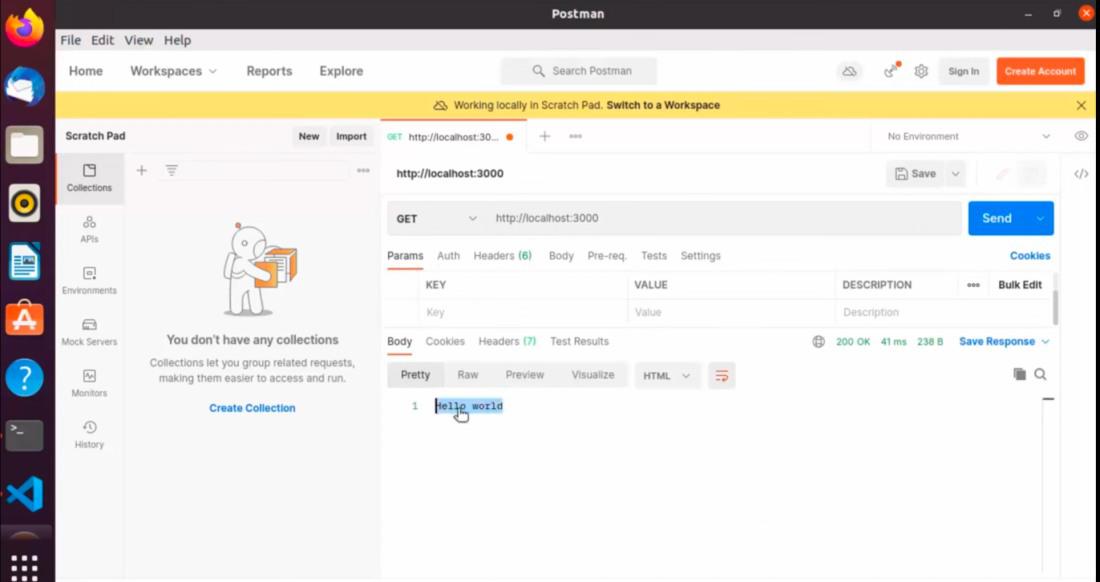1100x582 pixels.
Task: Launch Visual Studio Code from the dock
Action: point(25,494)
